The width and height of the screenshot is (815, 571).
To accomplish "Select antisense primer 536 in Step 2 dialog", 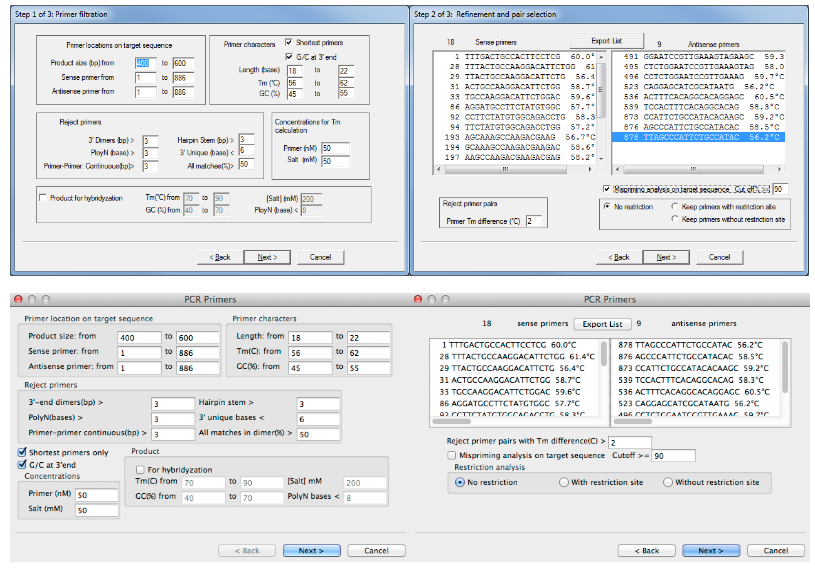I will tap(698, 97).
